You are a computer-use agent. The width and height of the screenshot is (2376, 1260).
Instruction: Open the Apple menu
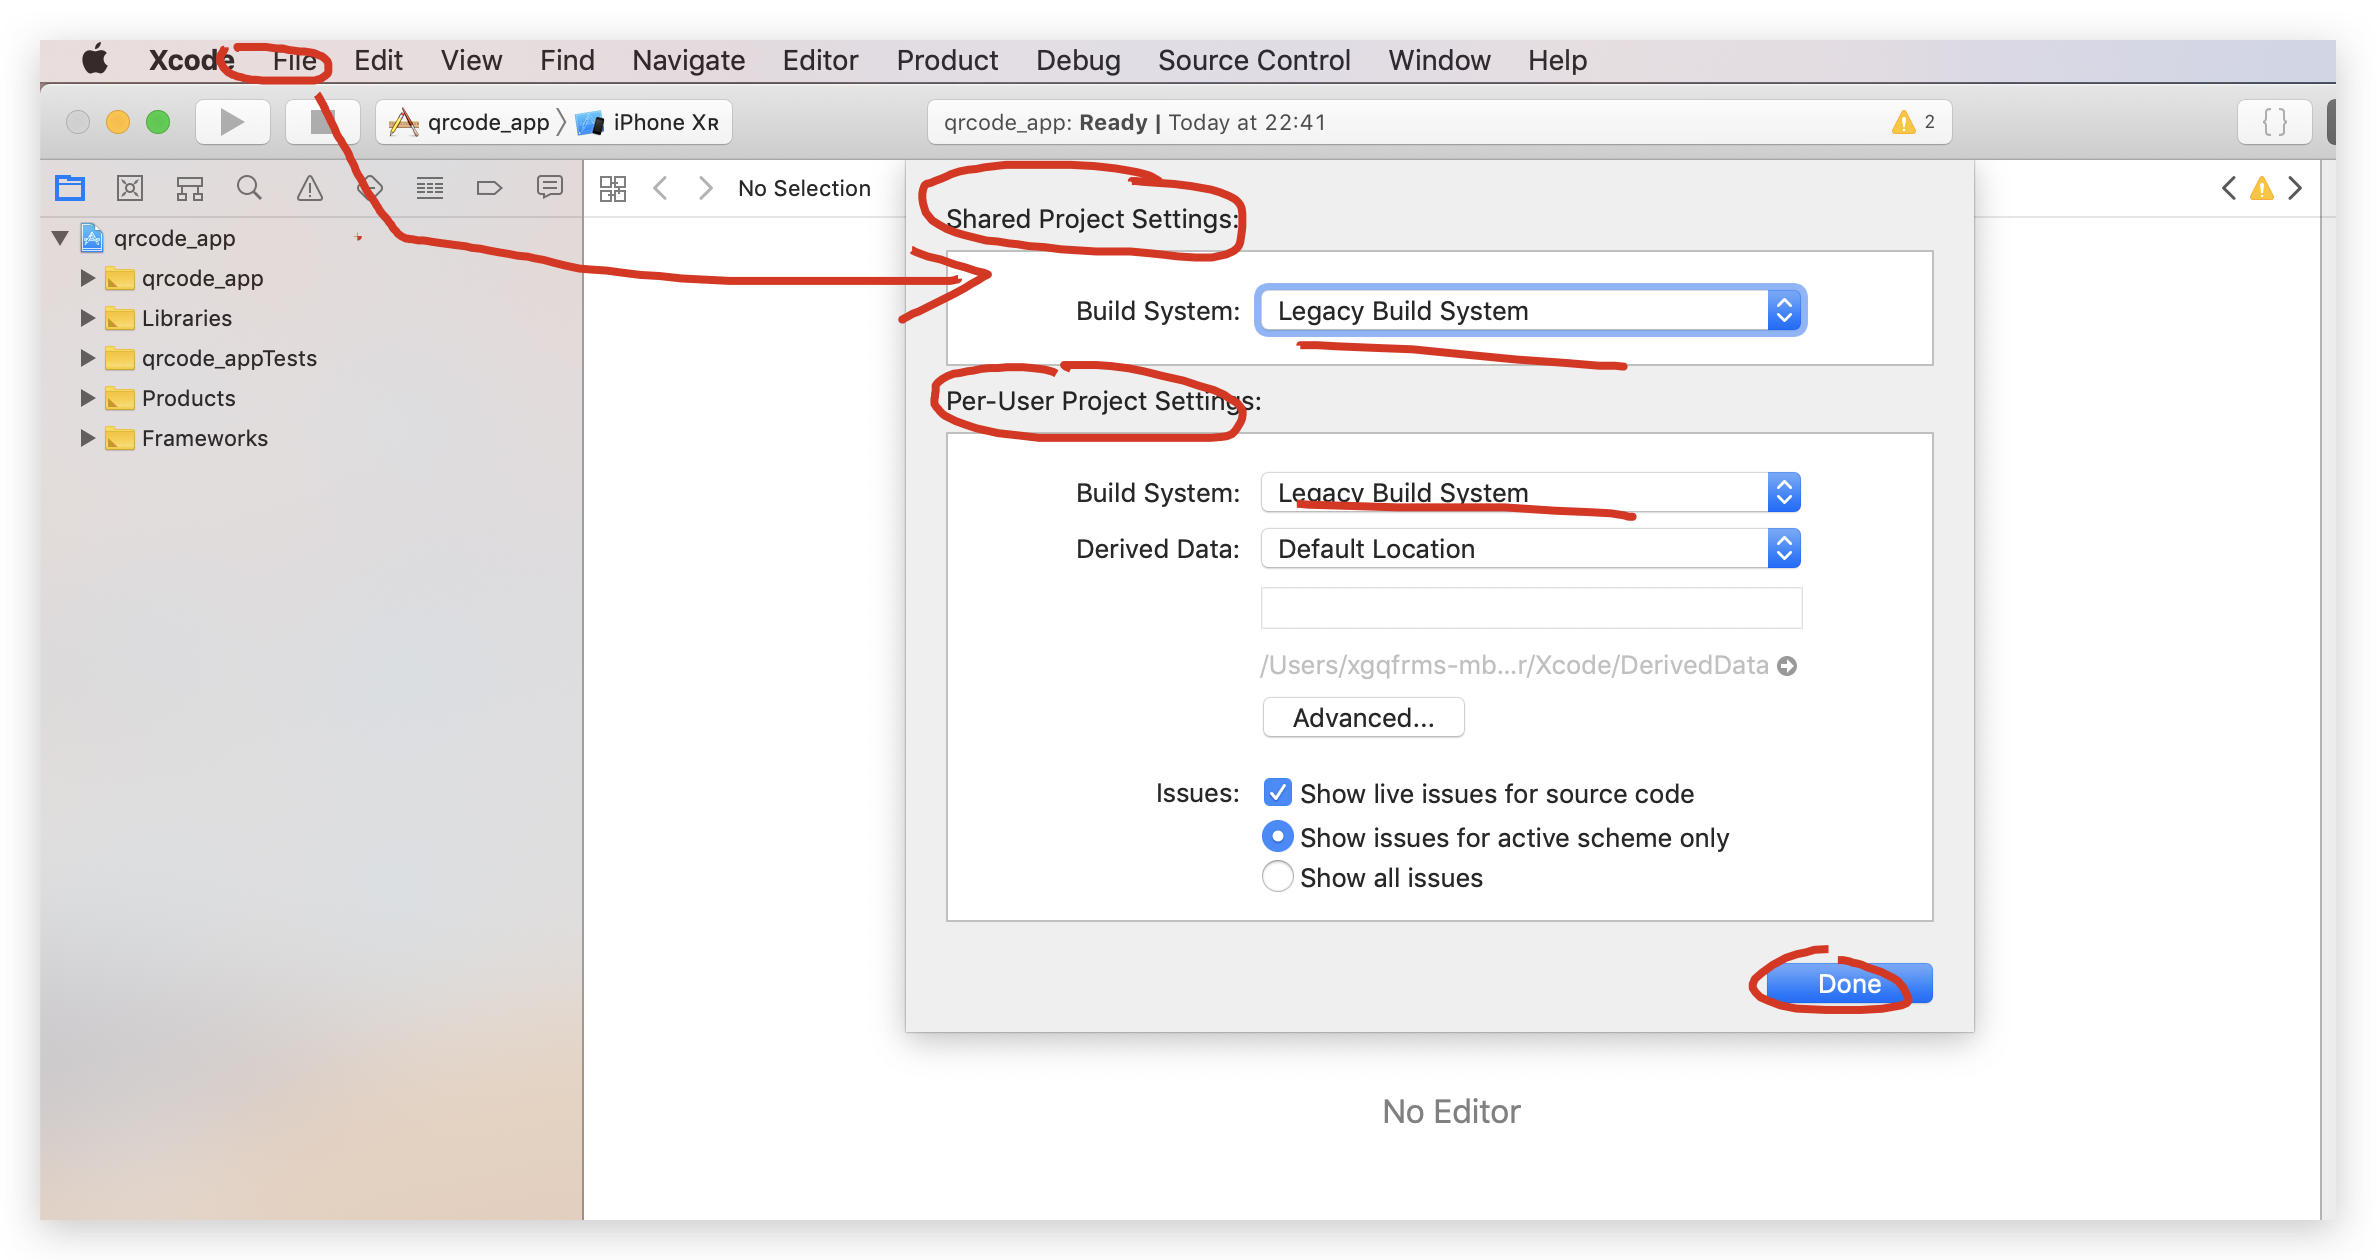95,60
